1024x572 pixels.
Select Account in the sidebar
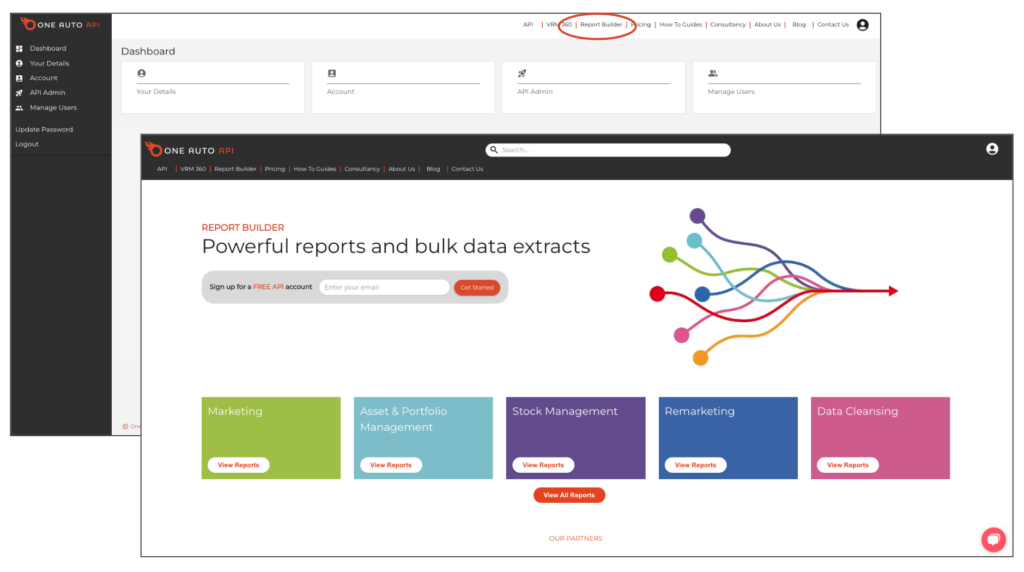click(43, 78)
